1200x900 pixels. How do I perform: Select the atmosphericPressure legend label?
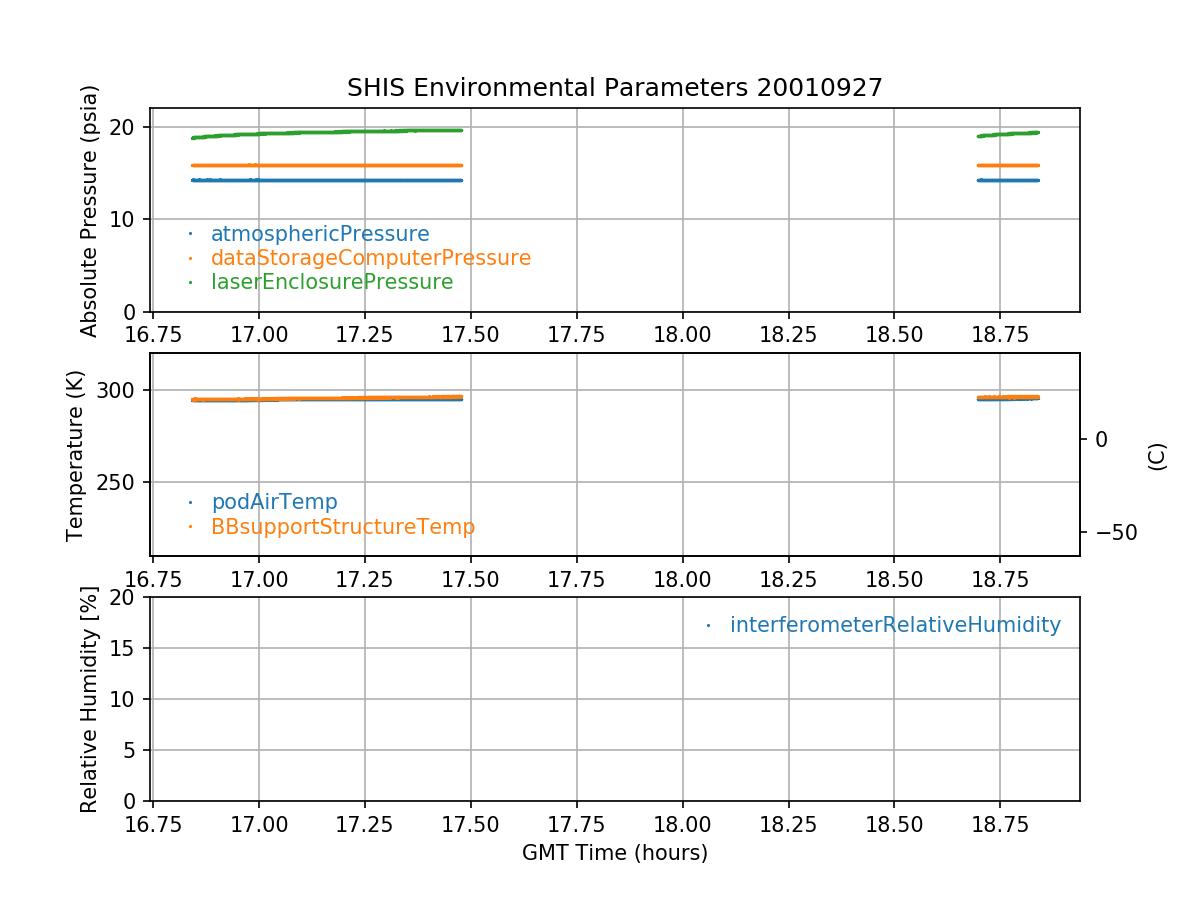[x=319, y=234]
